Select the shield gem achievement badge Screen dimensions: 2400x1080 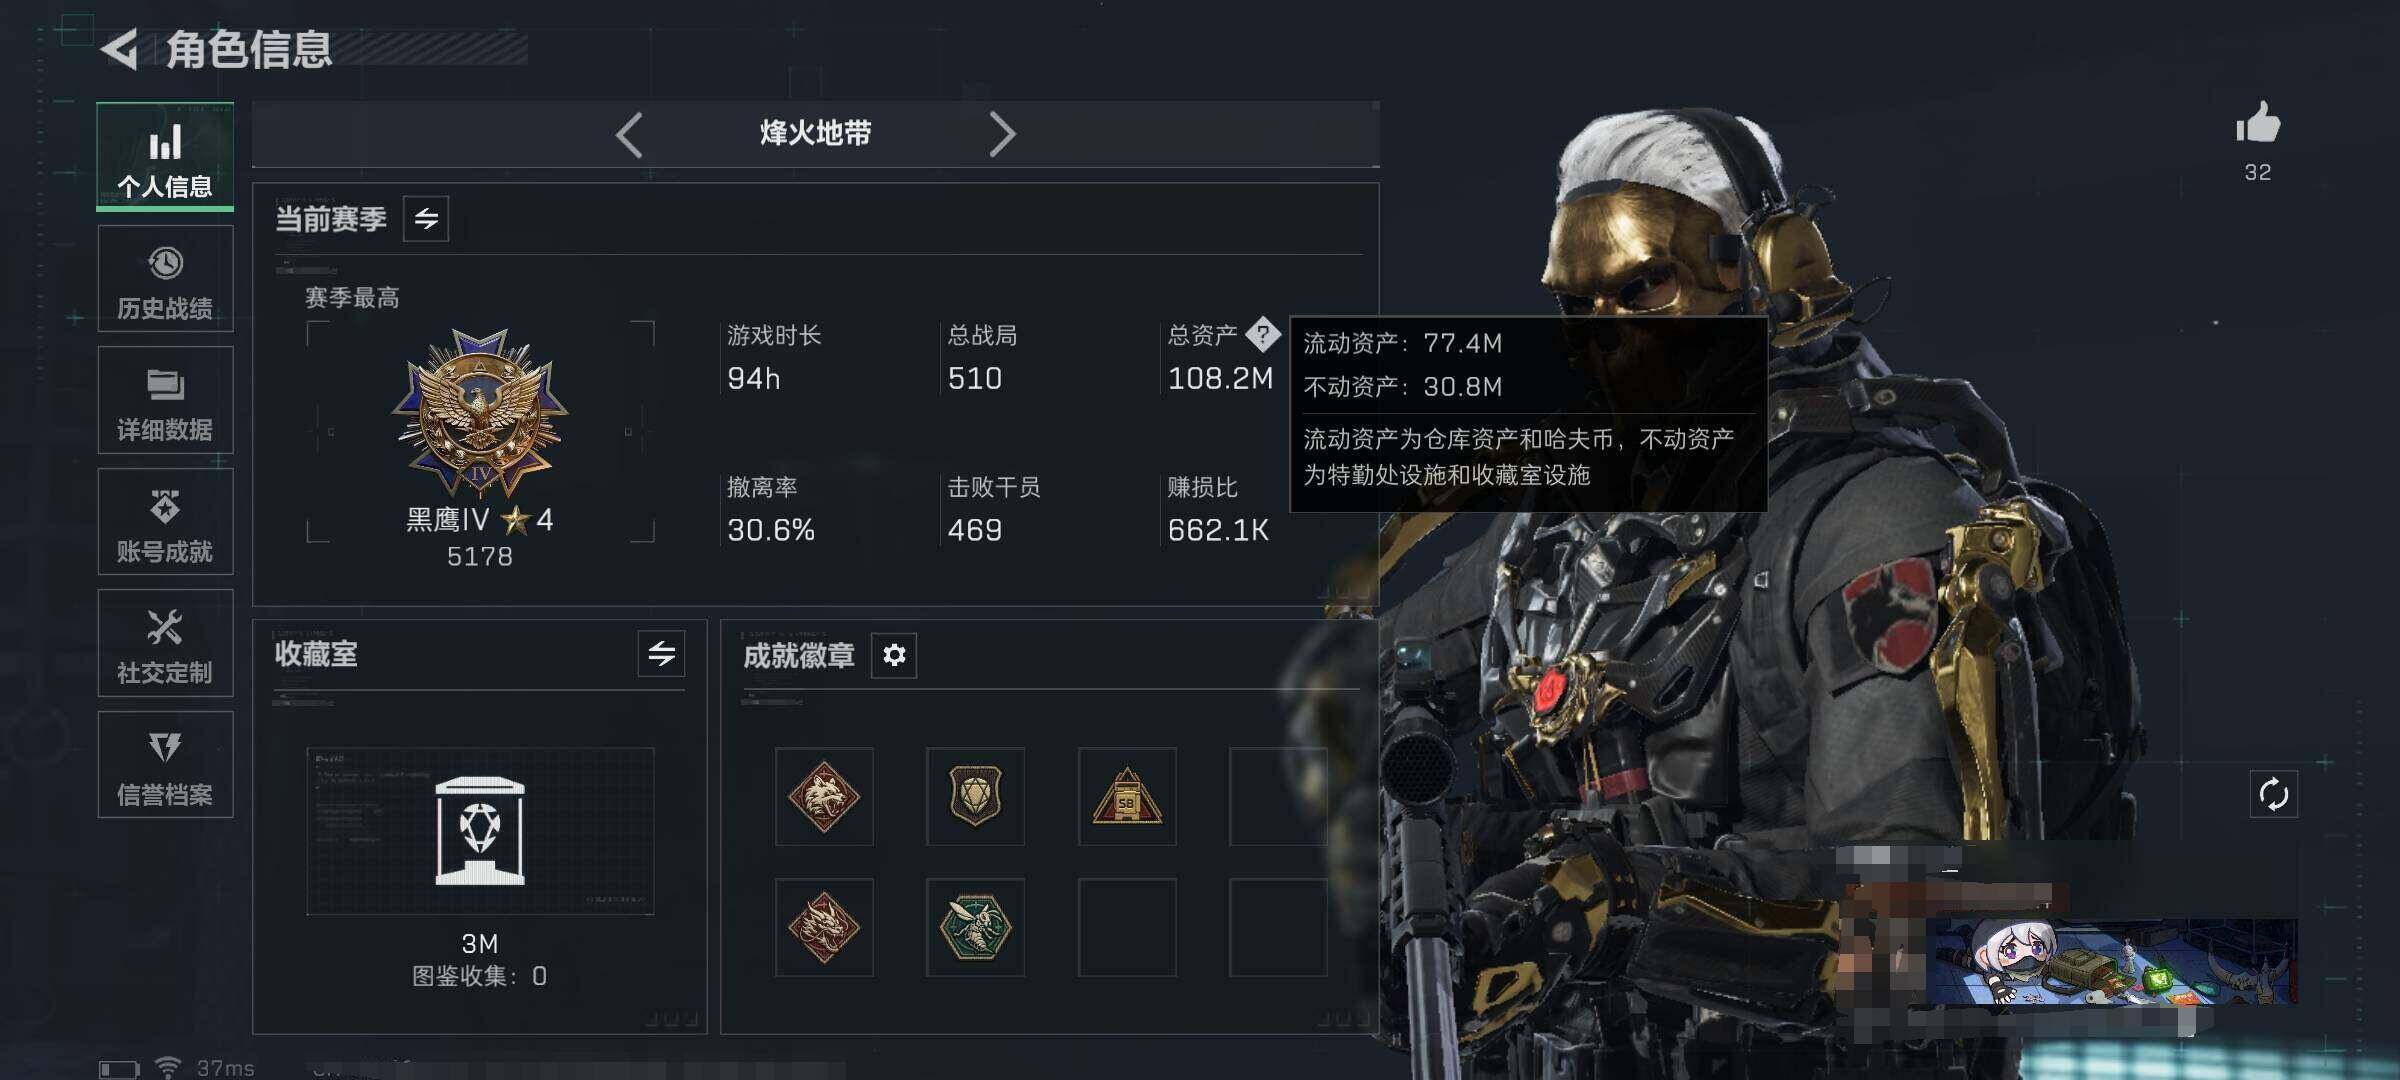pyautogui.click(x=975, y=797)
